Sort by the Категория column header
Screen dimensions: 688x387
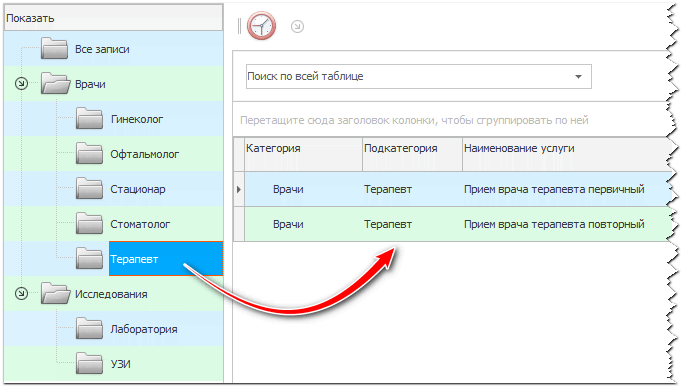(x=303, y=154)
